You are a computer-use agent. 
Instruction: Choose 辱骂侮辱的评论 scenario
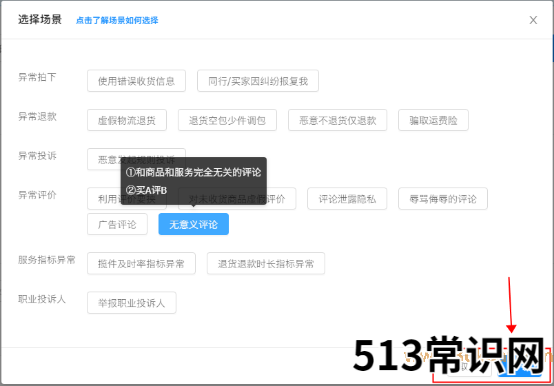tap(443, 199)
